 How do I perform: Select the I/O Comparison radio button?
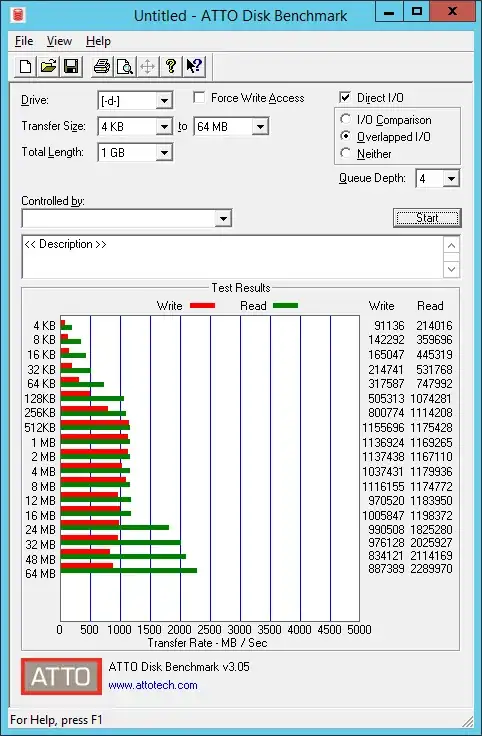coord(345,119)
